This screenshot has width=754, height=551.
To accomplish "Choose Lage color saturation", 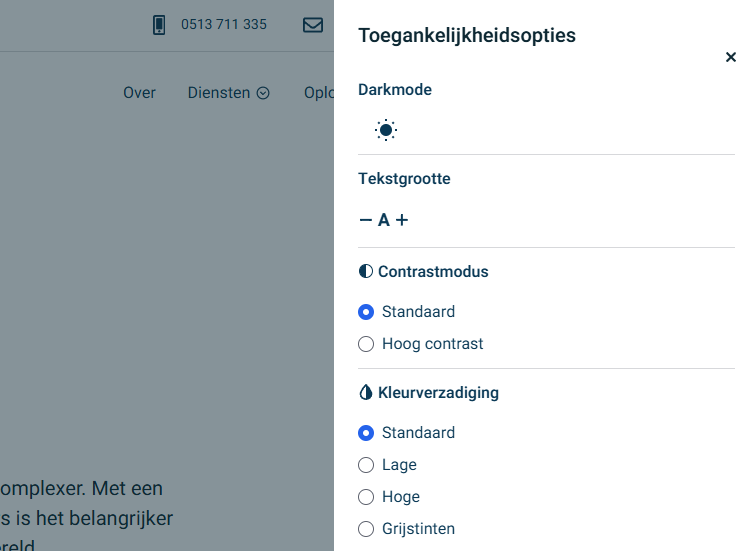I will 366,465.
